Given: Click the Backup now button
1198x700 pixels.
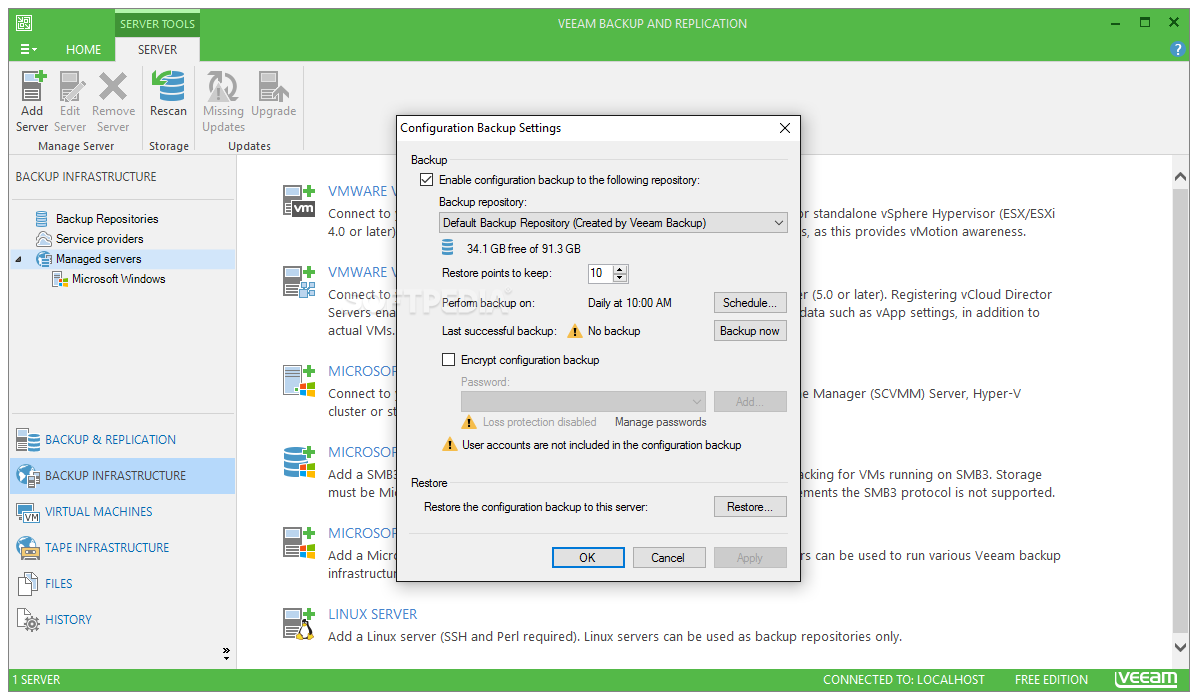Looking at the screenshot, I should [750, 331].
